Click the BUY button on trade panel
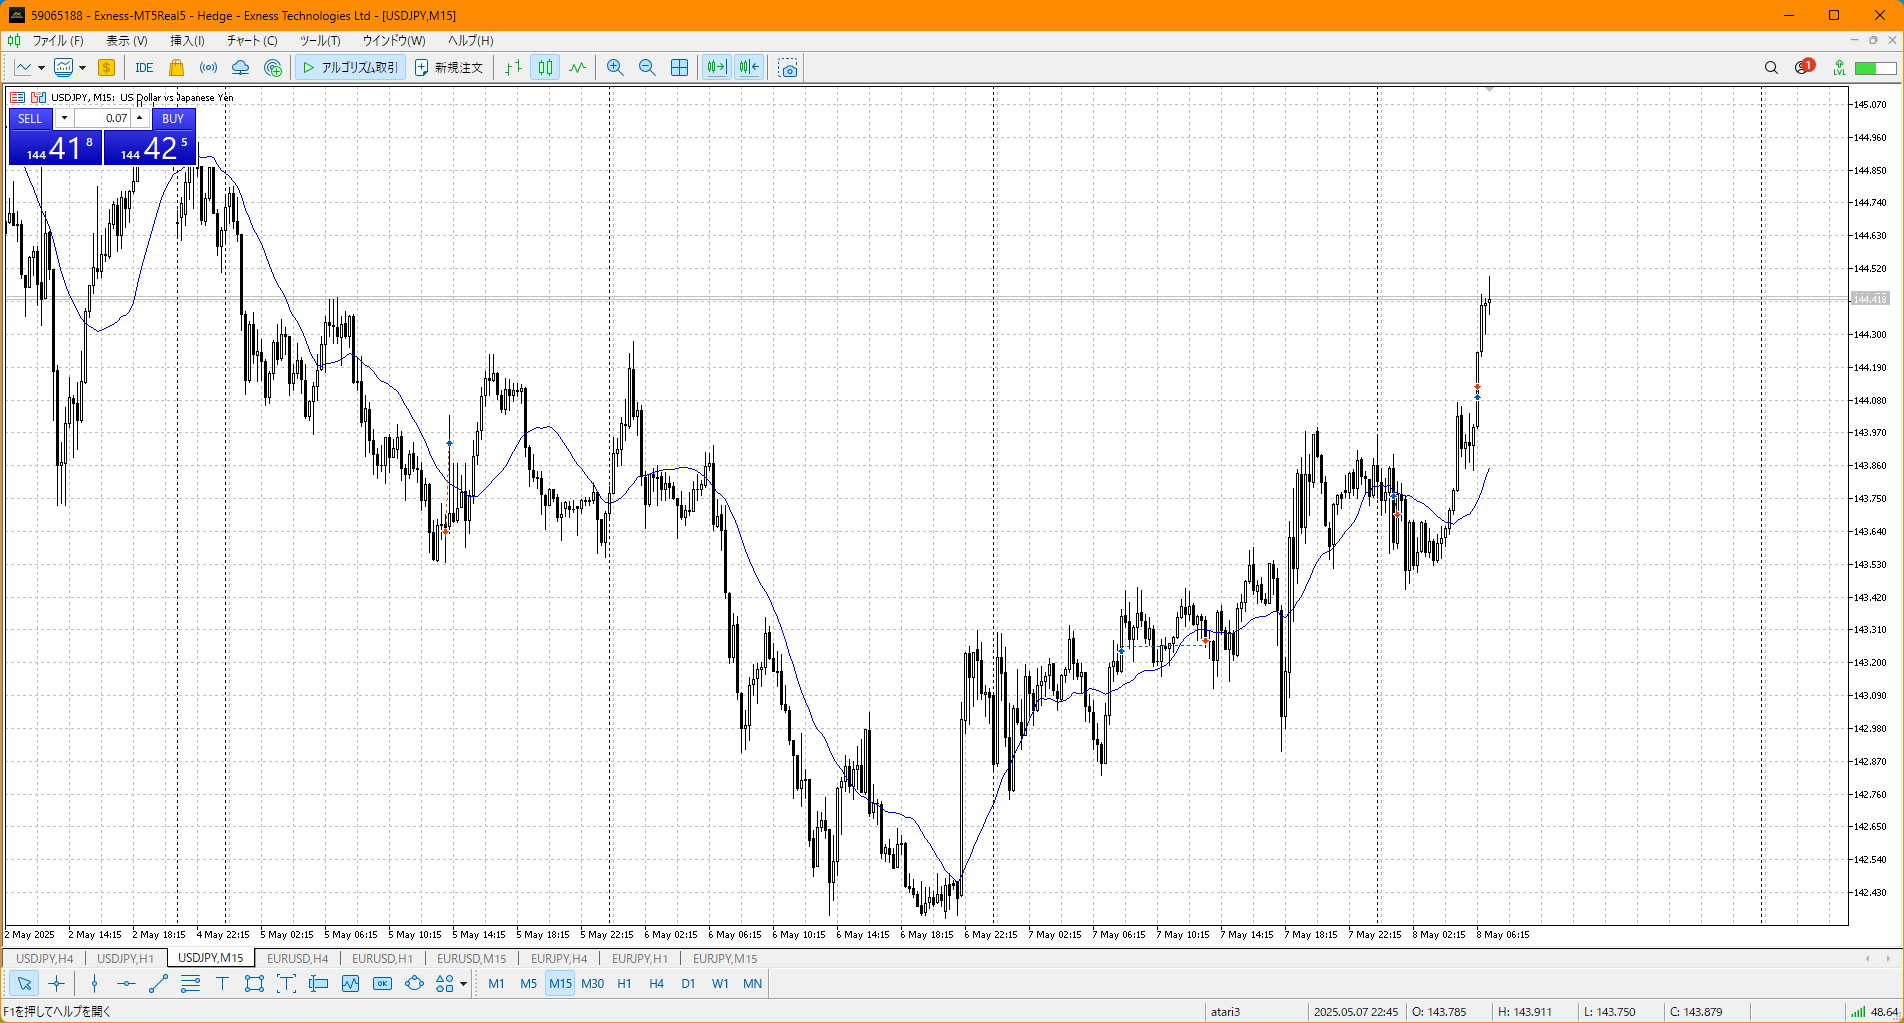Image resolution: width=1904 pixels, height=1023 pixels. [173, 118]
